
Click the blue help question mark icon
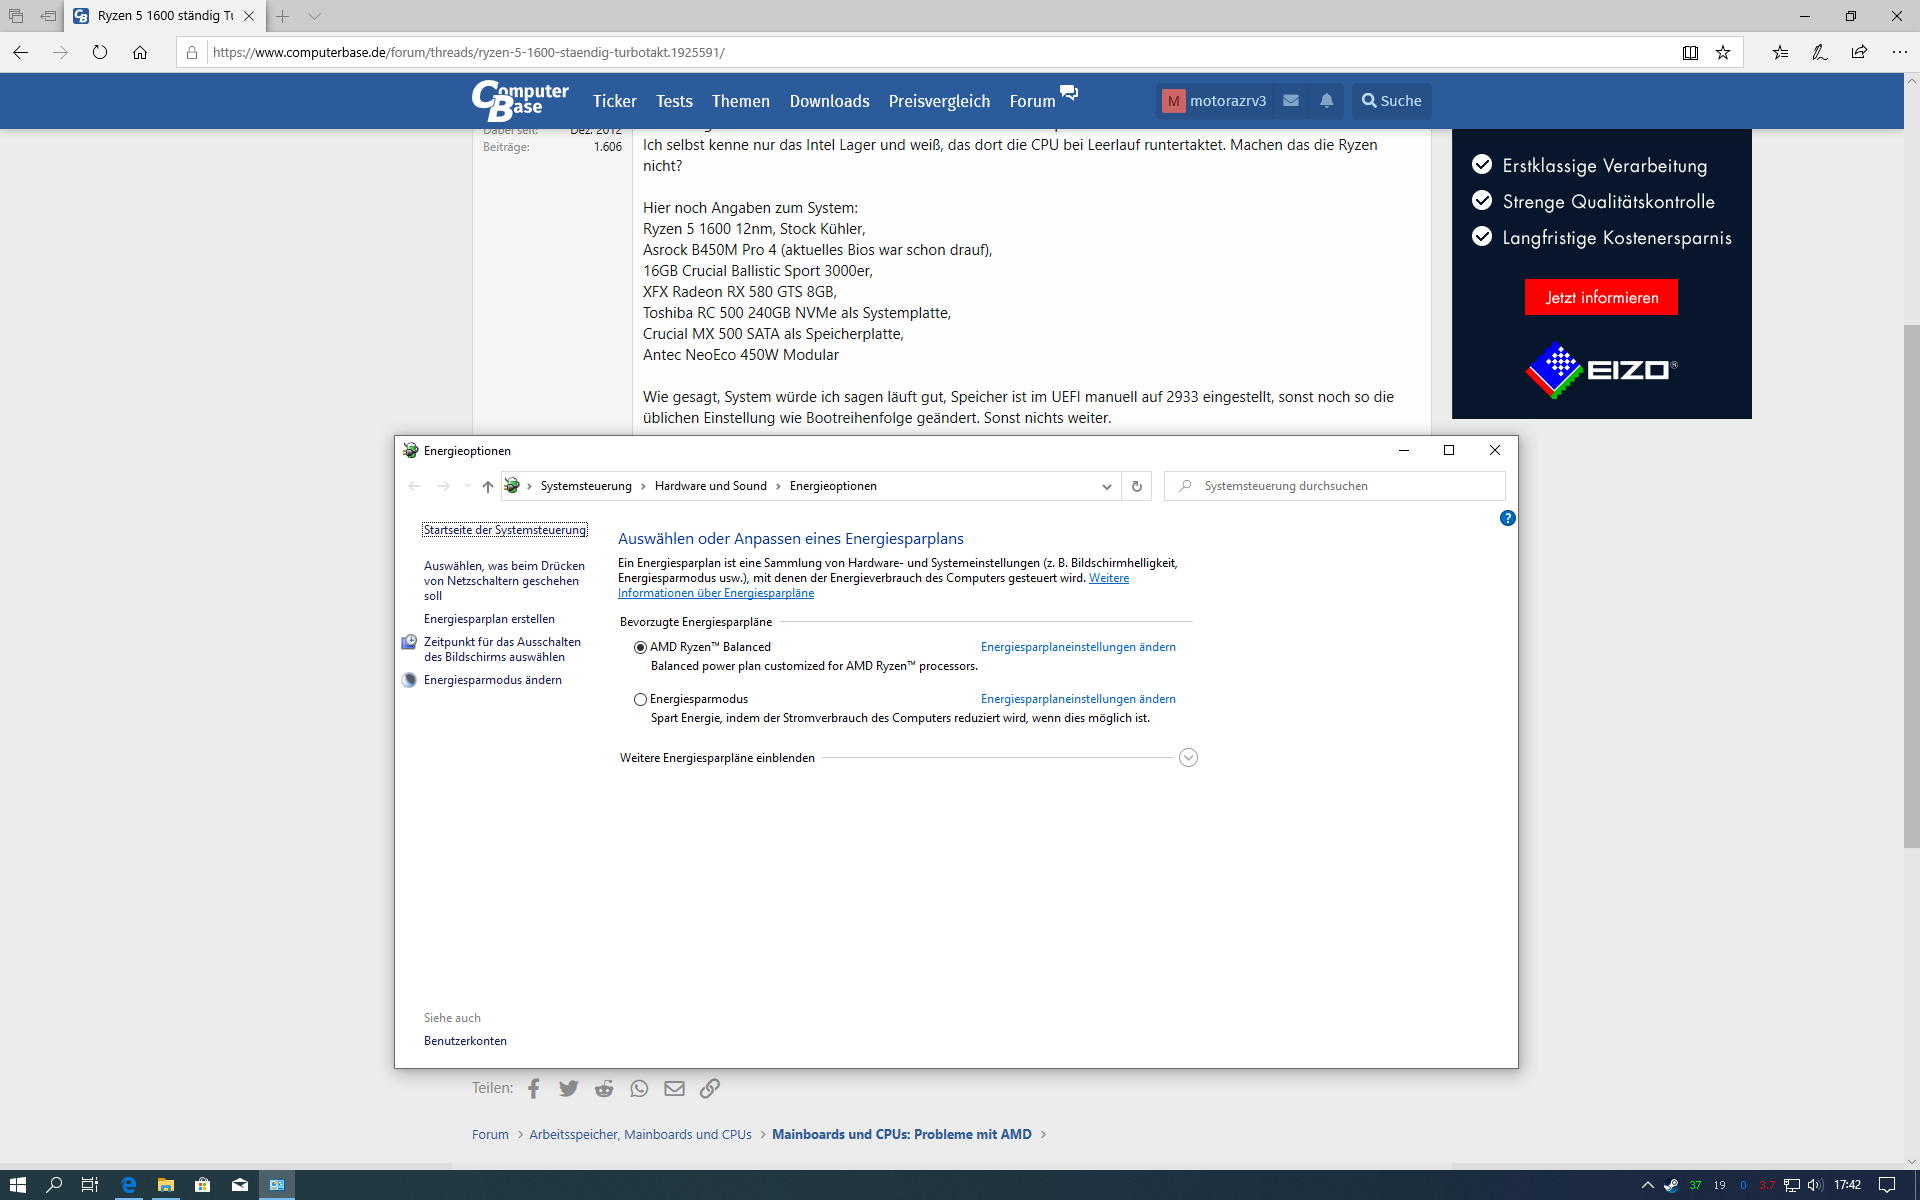click(1507, 518)
